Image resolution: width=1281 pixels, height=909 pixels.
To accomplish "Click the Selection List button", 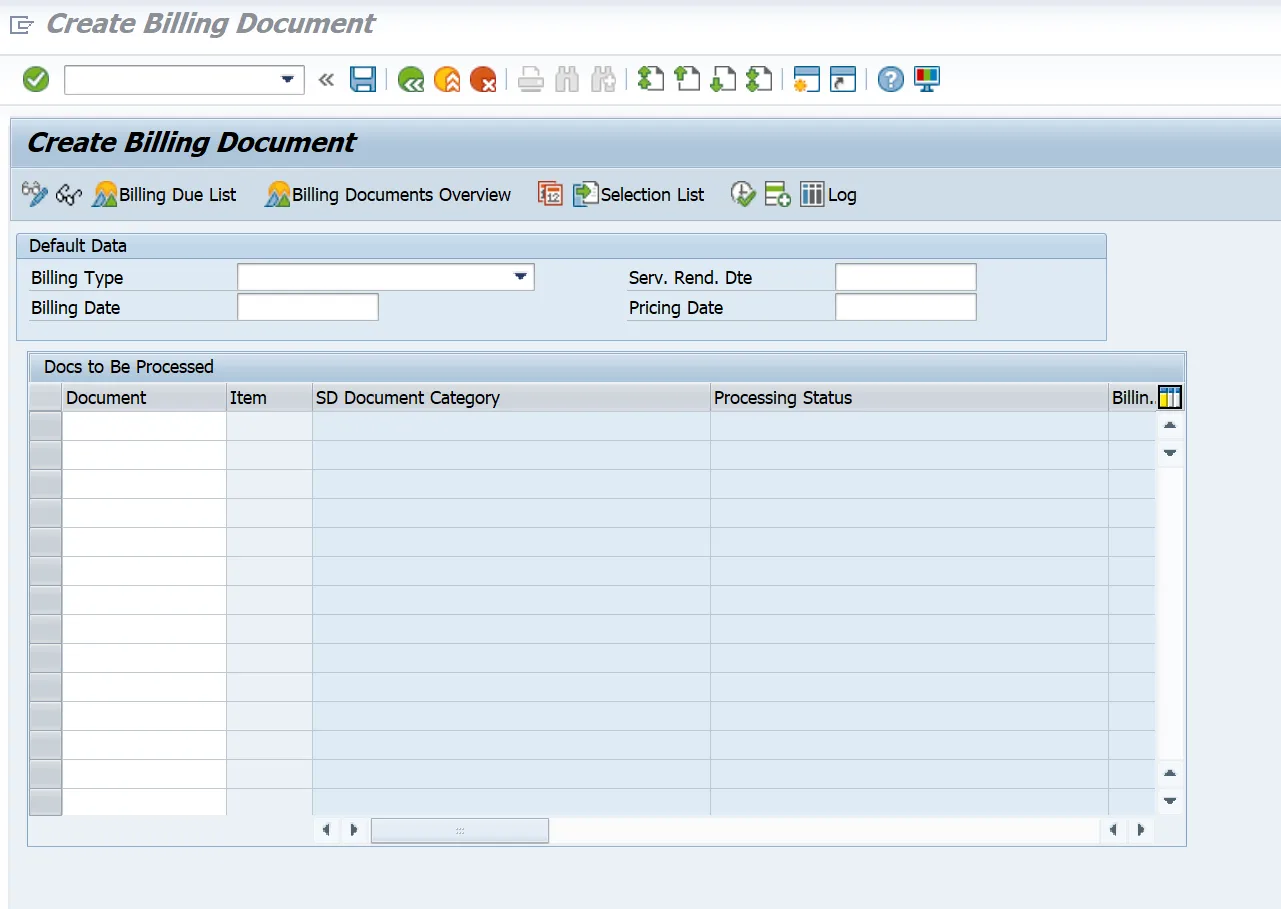I will (x=639, y=195).
